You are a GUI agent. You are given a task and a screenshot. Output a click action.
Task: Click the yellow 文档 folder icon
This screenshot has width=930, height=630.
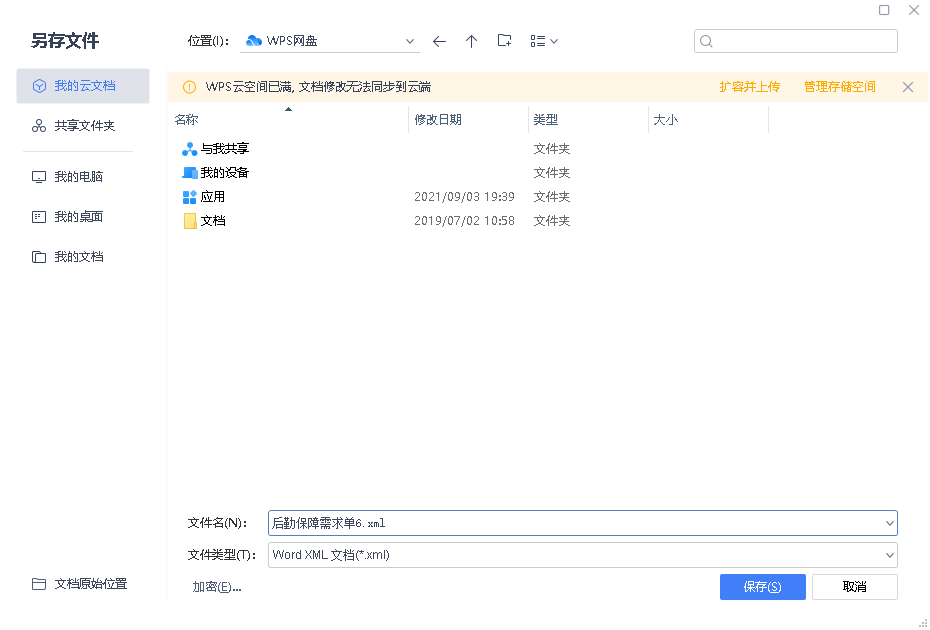pyautogui.click(x=189, y=221)
